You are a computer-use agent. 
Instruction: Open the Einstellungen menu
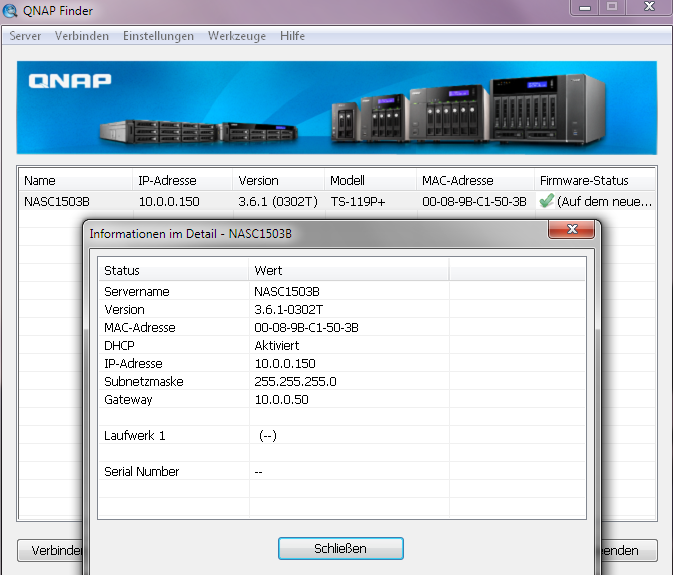[x=158, y=36]
